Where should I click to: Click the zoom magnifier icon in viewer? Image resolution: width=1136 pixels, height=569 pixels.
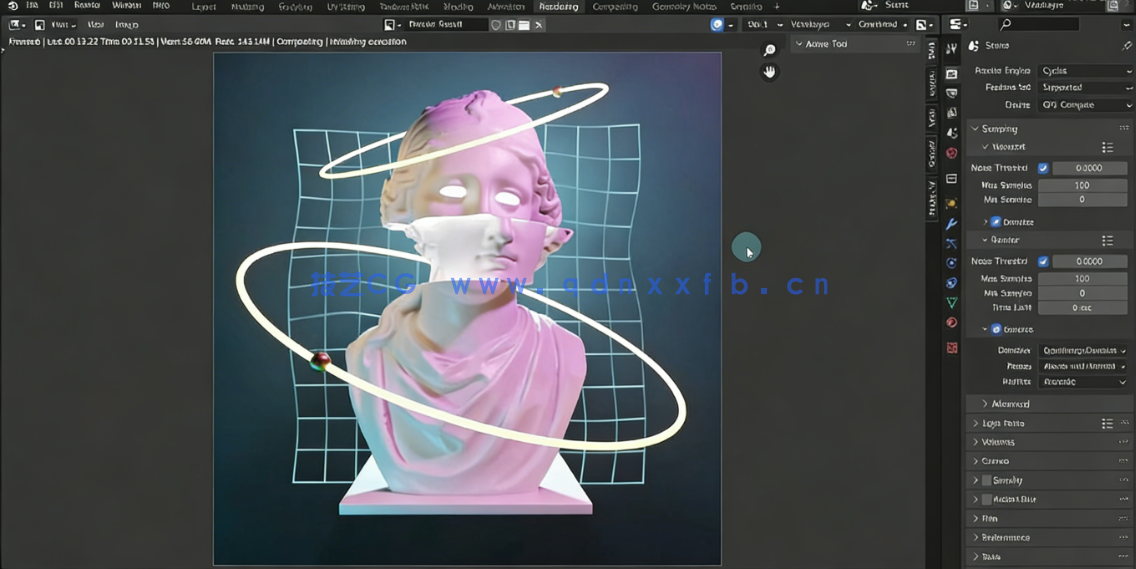769,50
